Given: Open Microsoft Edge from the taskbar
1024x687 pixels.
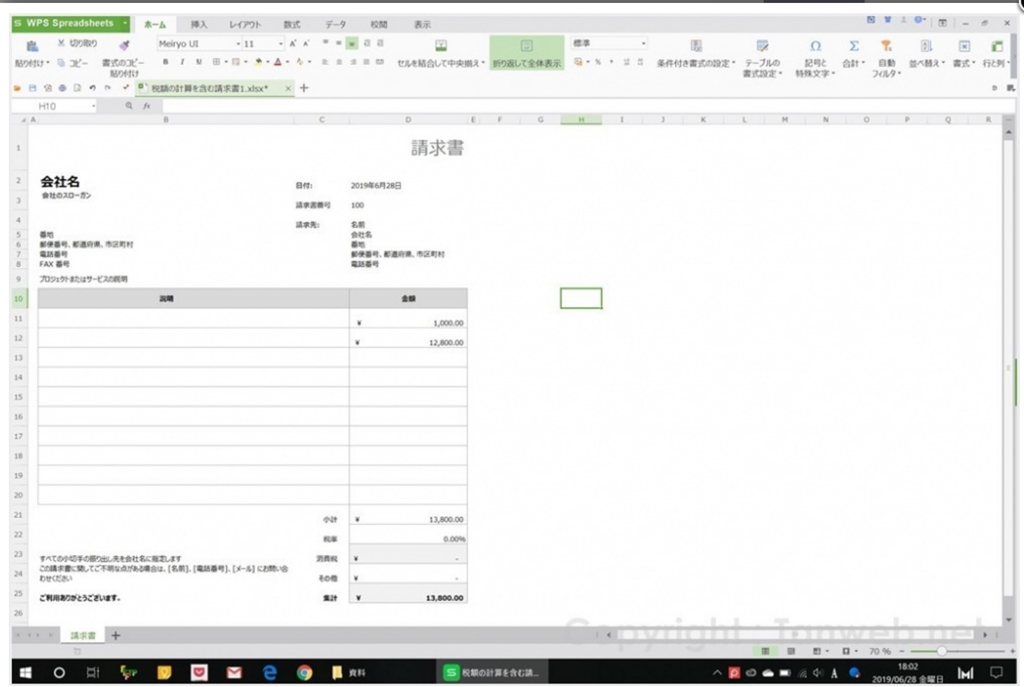Looking at the screenshot, I should pyautogui.click(x=269, y=673).
